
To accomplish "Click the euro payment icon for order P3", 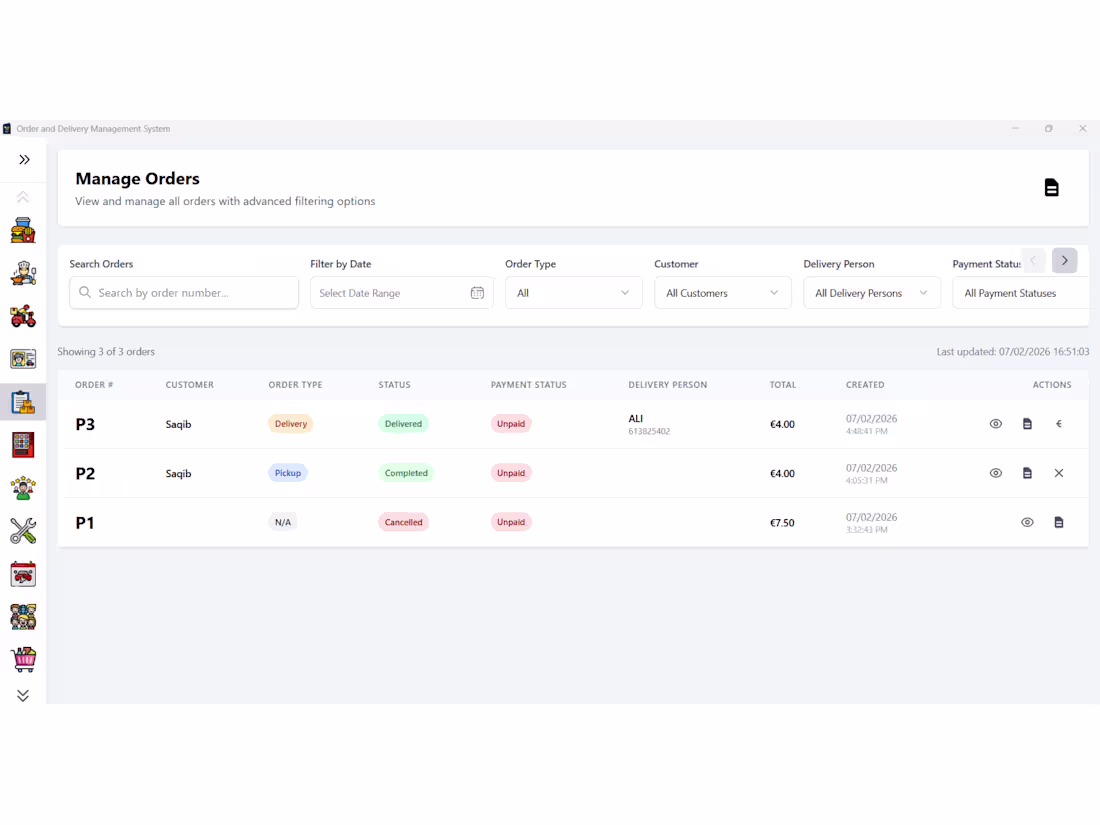I will point(1059,424).
